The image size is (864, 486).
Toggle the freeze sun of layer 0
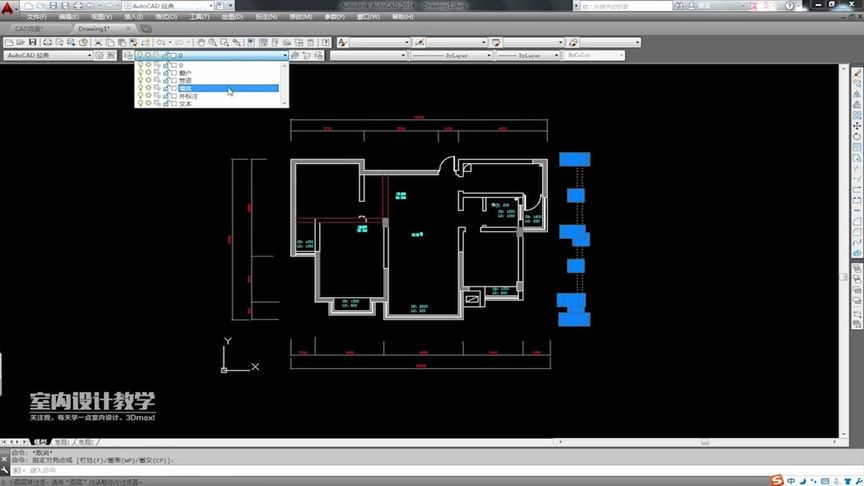pos(148,65)
